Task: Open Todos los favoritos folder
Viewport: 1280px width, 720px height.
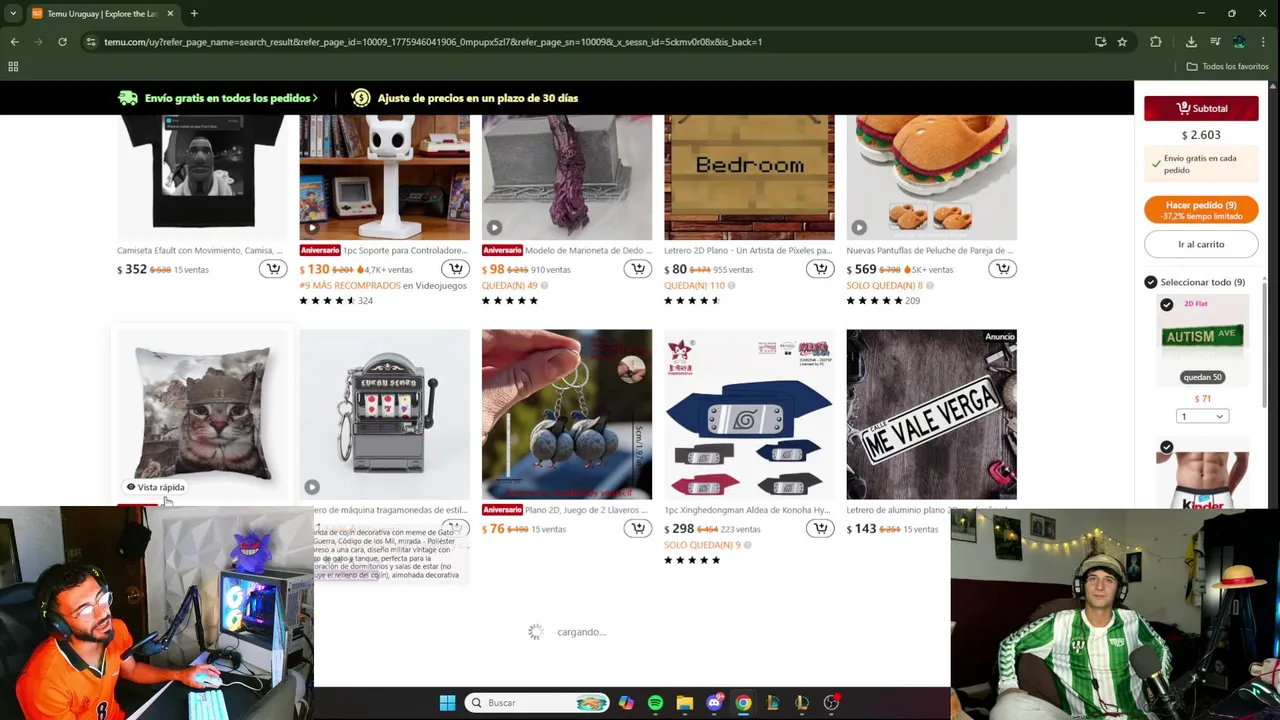Action: 1228,67
